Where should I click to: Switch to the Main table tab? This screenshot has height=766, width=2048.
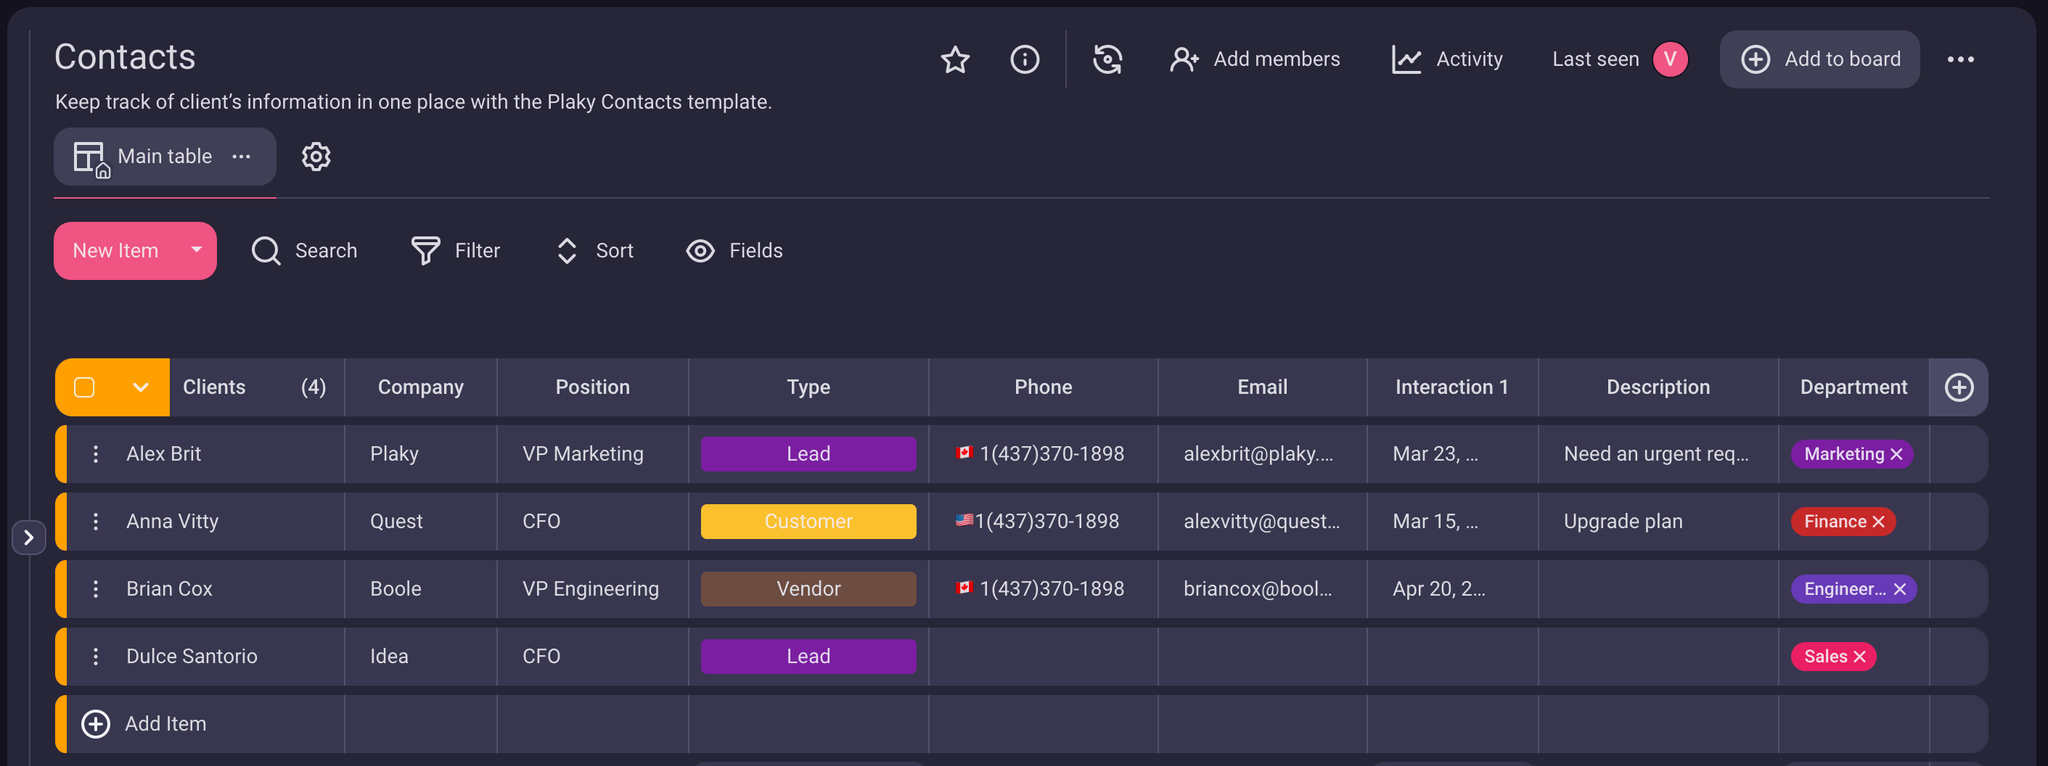click(164, 157)
